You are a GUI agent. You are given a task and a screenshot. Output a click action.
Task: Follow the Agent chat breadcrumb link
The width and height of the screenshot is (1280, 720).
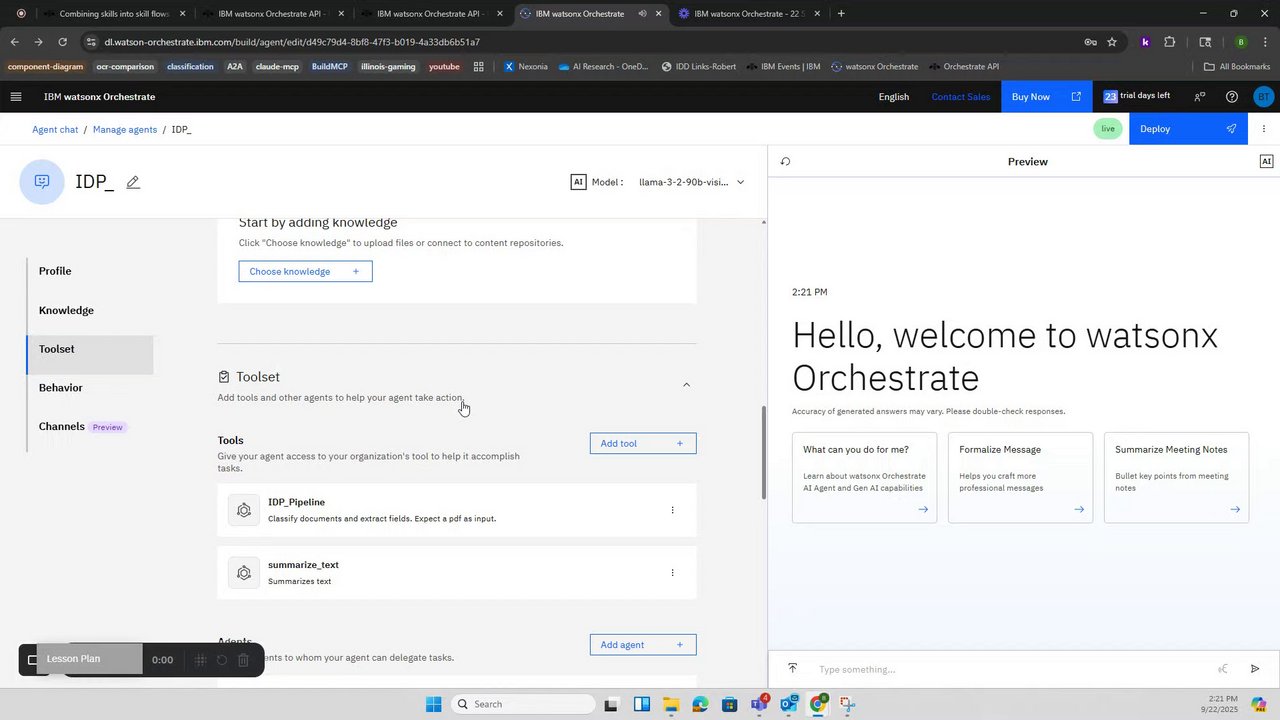(x=55, y=130)
